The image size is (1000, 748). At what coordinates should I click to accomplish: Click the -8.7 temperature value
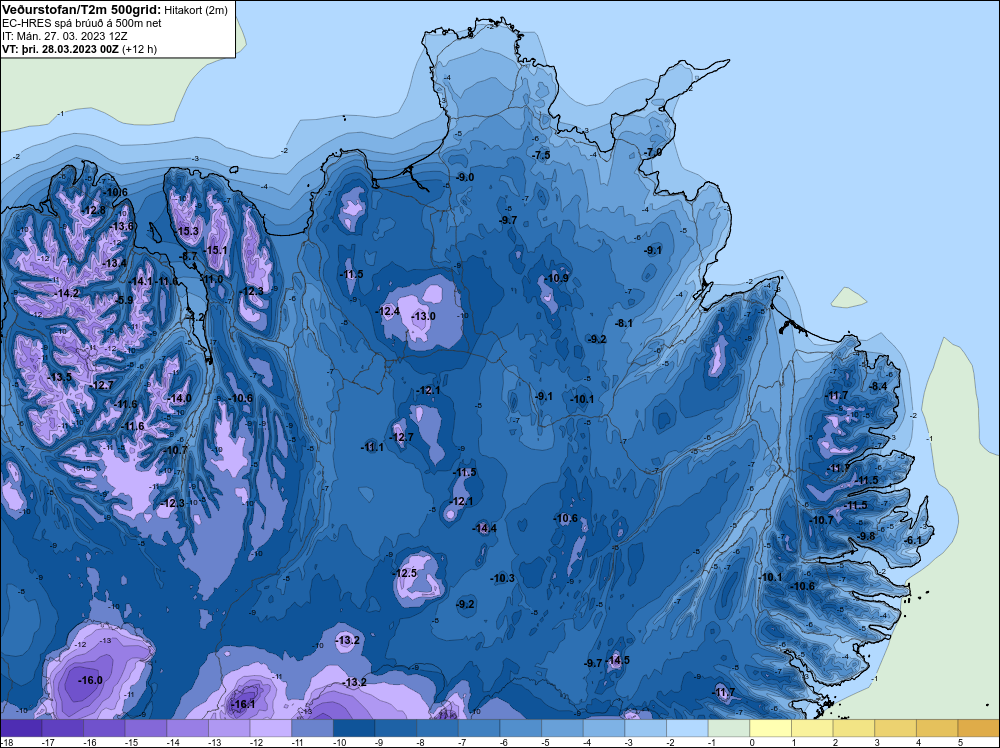click(x=188, y=256)
